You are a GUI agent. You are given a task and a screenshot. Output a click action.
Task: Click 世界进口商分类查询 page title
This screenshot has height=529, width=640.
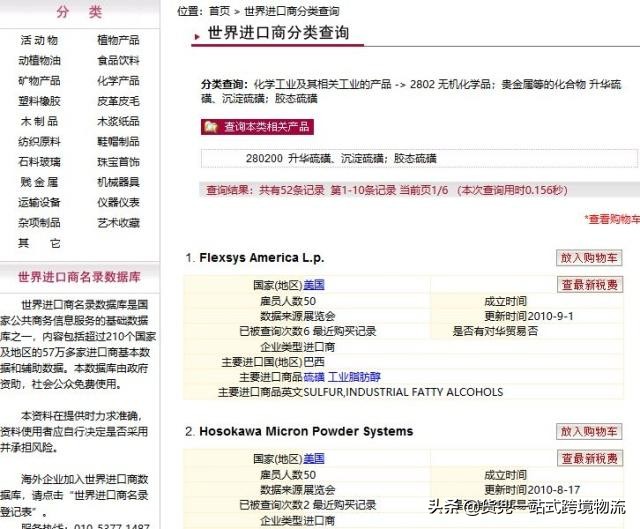278,33
